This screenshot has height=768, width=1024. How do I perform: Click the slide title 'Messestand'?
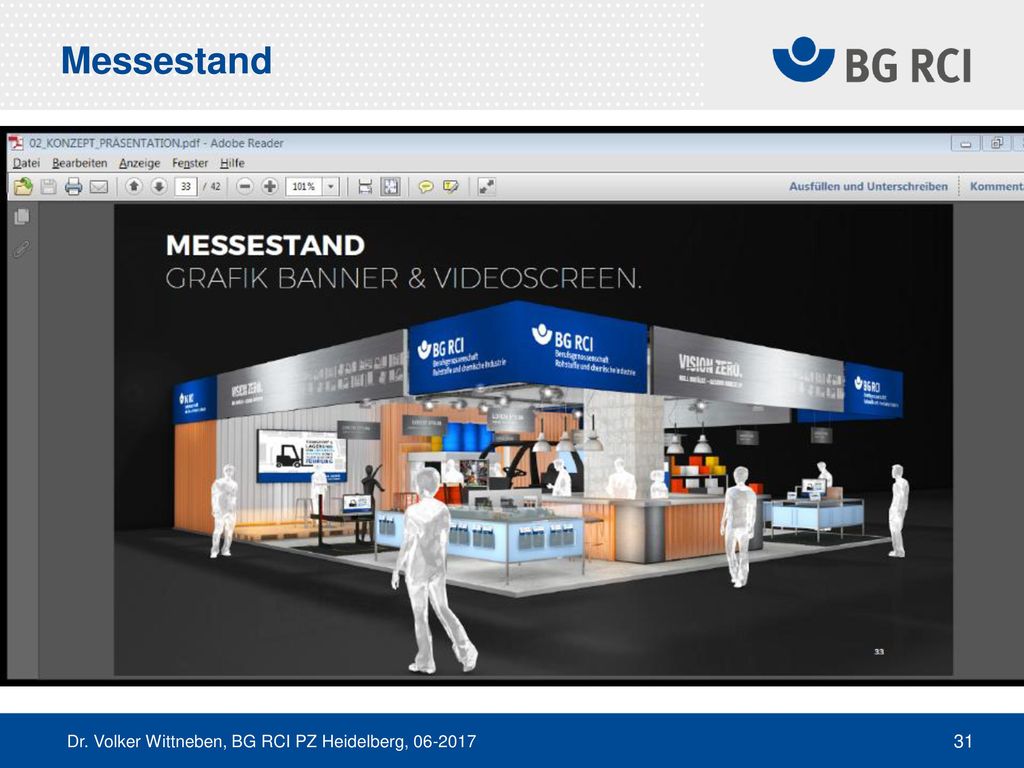tap(167, 61)
